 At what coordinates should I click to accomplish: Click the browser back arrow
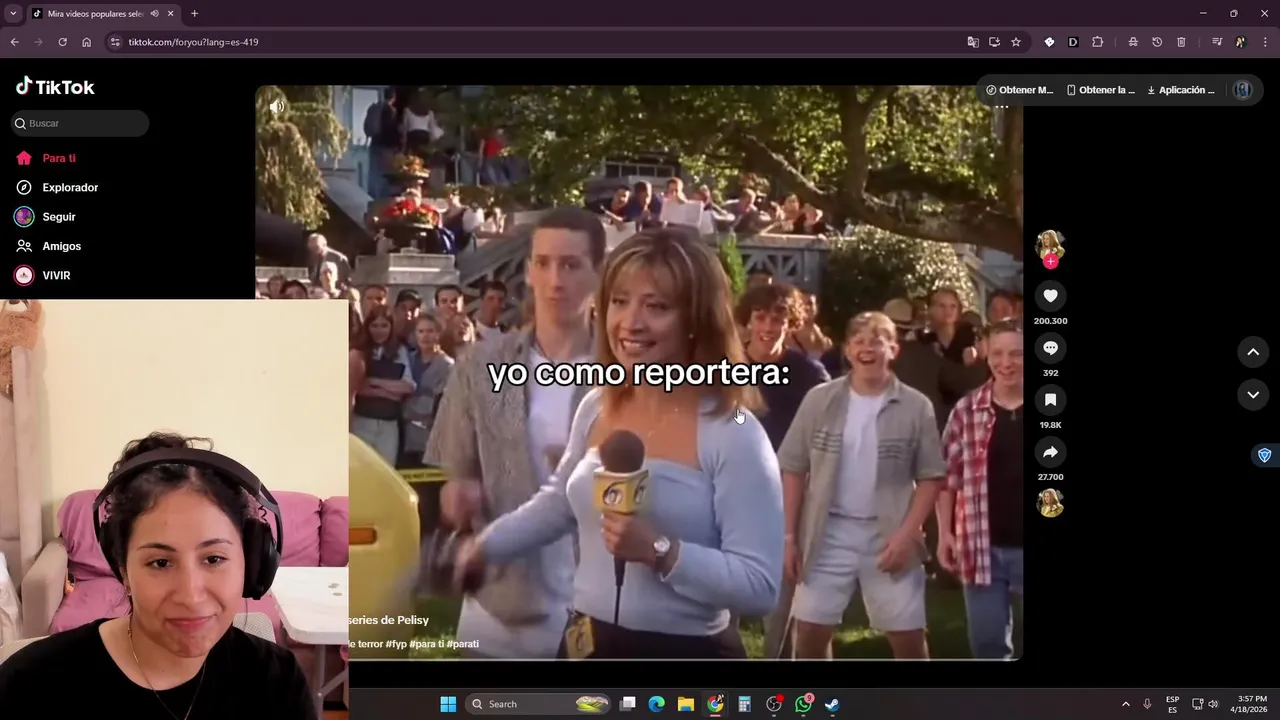pyautogui.click(x=14, y=42)
